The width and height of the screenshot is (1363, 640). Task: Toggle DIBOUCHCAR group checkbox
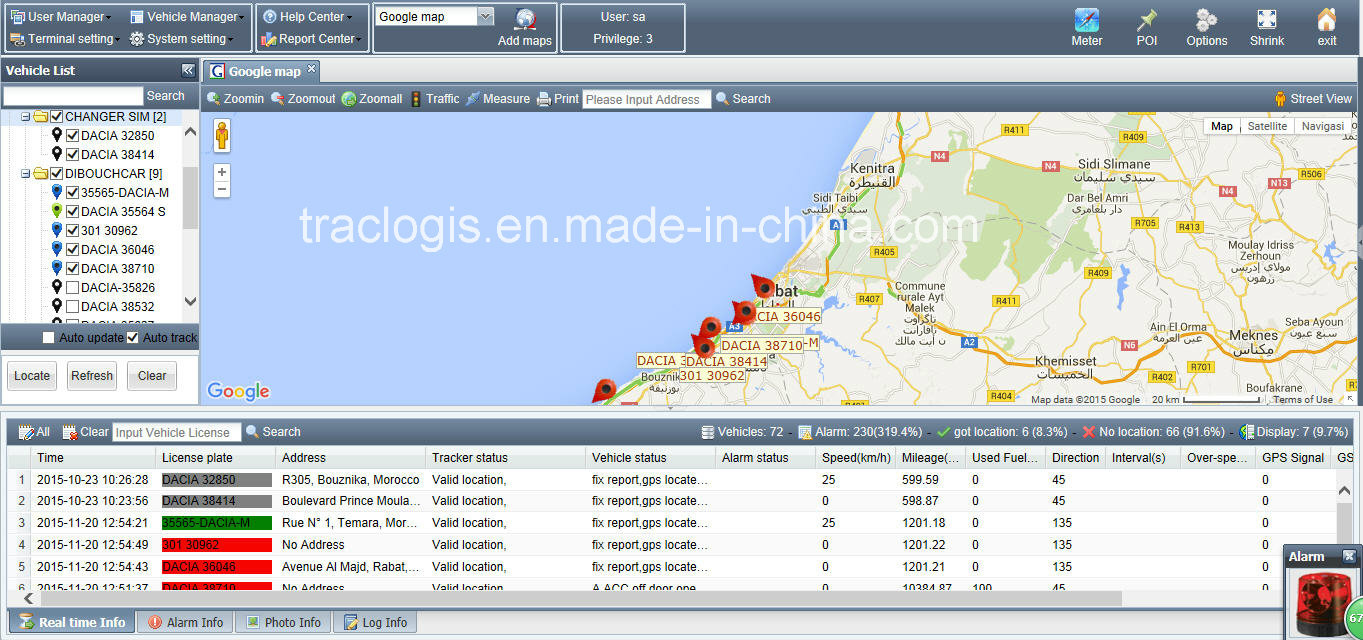[57, 174]
